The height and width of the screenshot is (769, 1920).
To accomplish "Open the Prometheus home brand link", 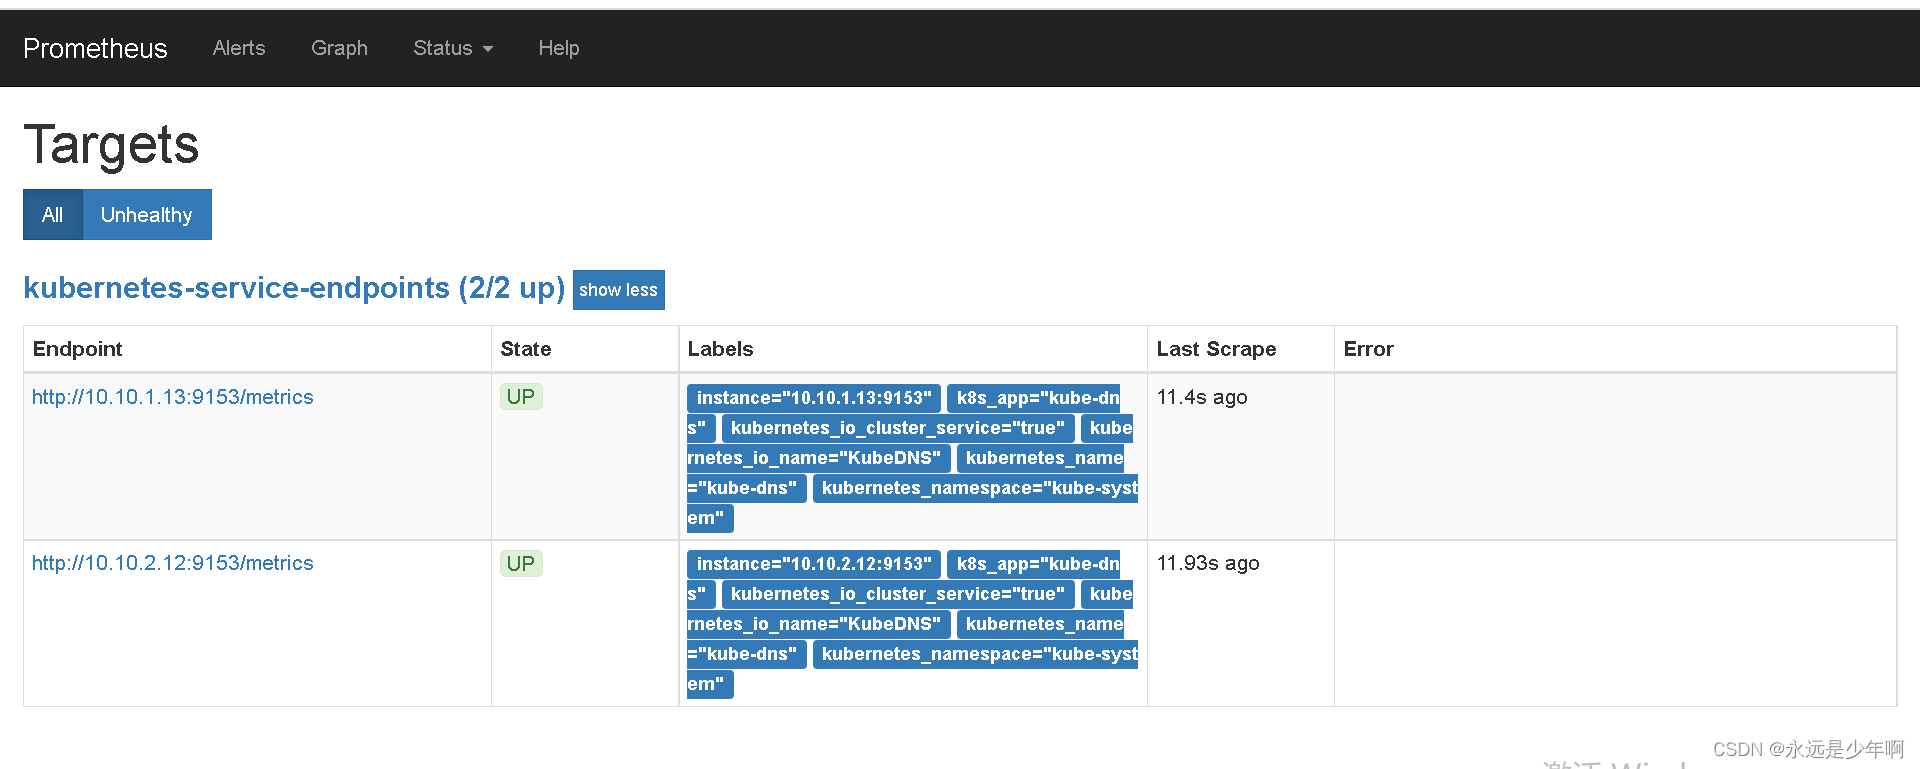I will pos(95,48).
